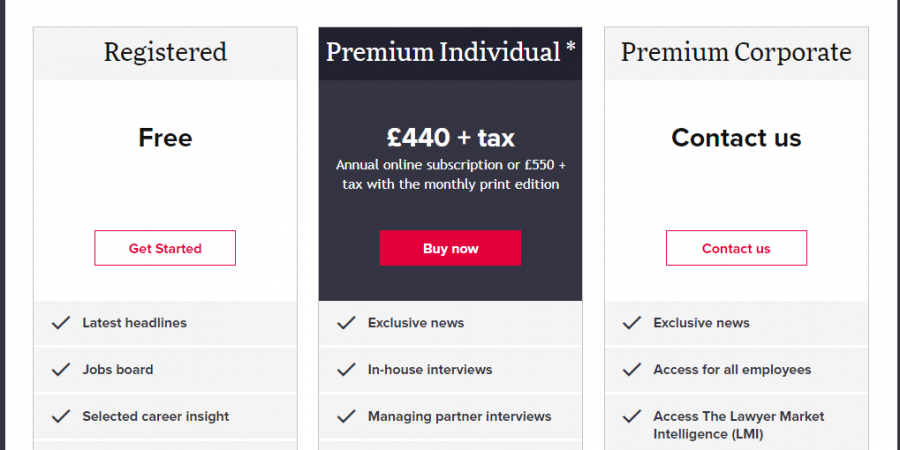900x450 pixels.
Task: Click checkmark beside Access for all employees
Action: 632,369
